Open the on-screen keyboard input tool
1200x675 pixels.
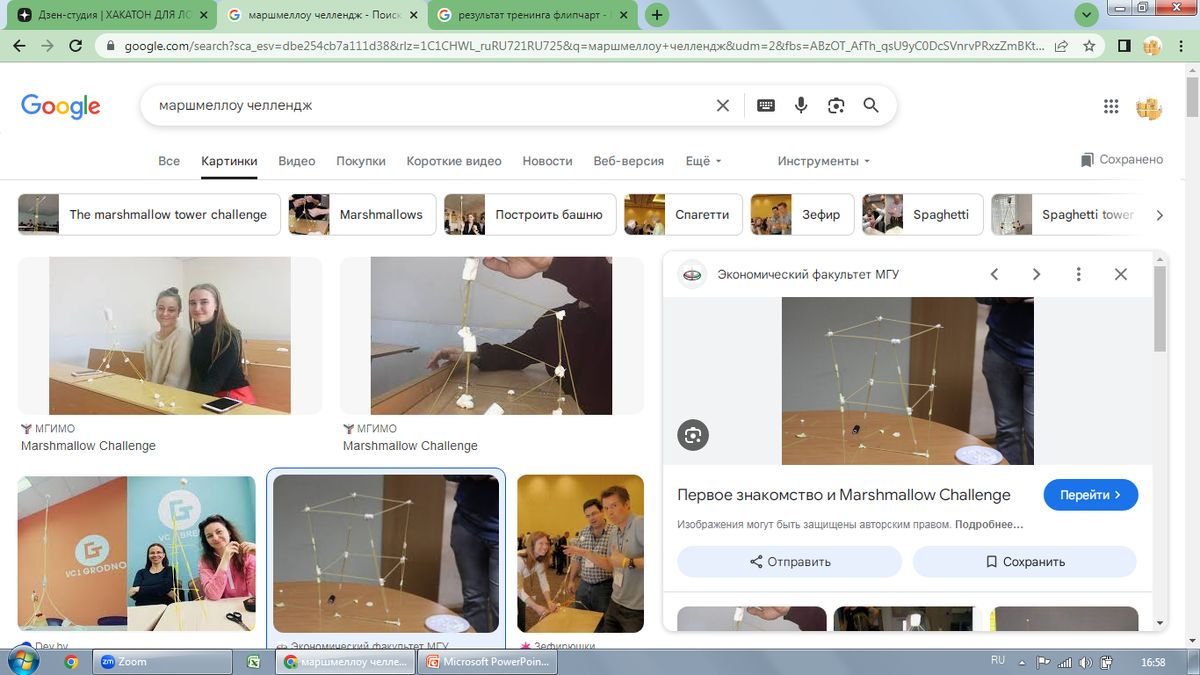tap(766, 105)
